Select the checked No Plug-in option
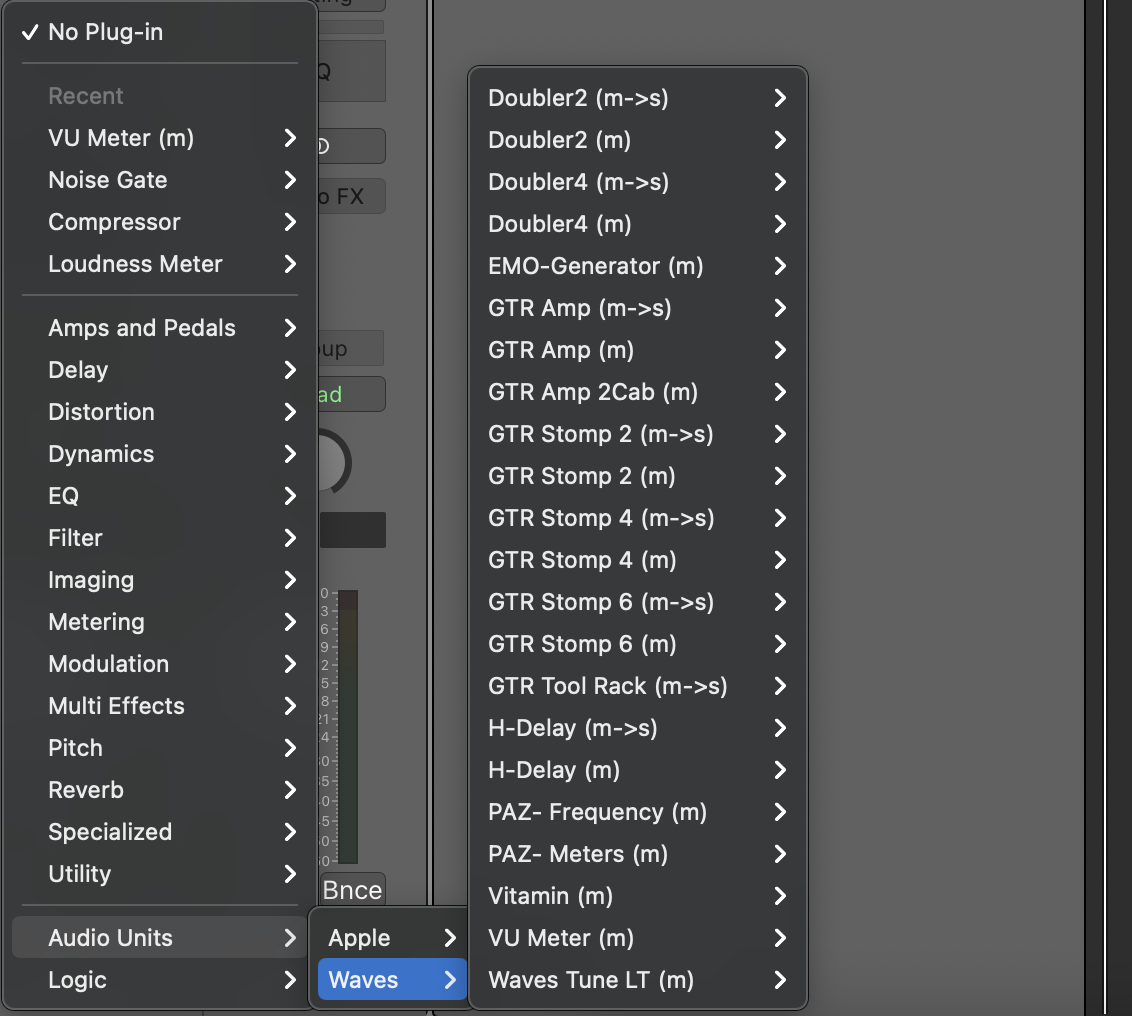 click(105, 32)
